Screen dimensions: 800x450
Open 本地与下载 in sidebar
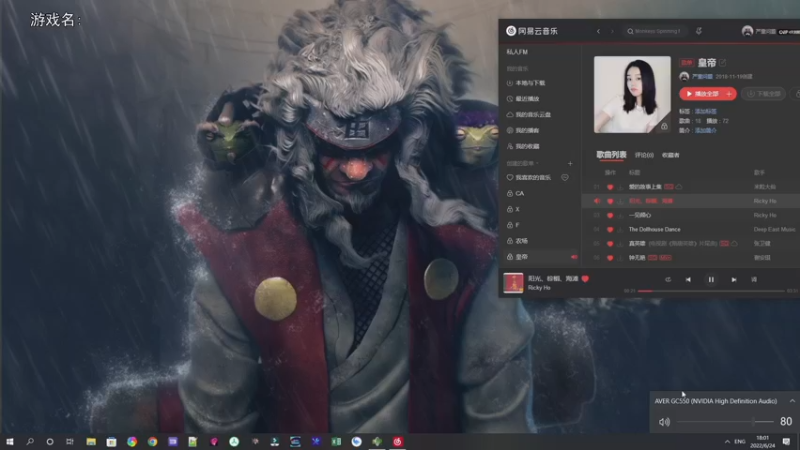tap(526, 83)
